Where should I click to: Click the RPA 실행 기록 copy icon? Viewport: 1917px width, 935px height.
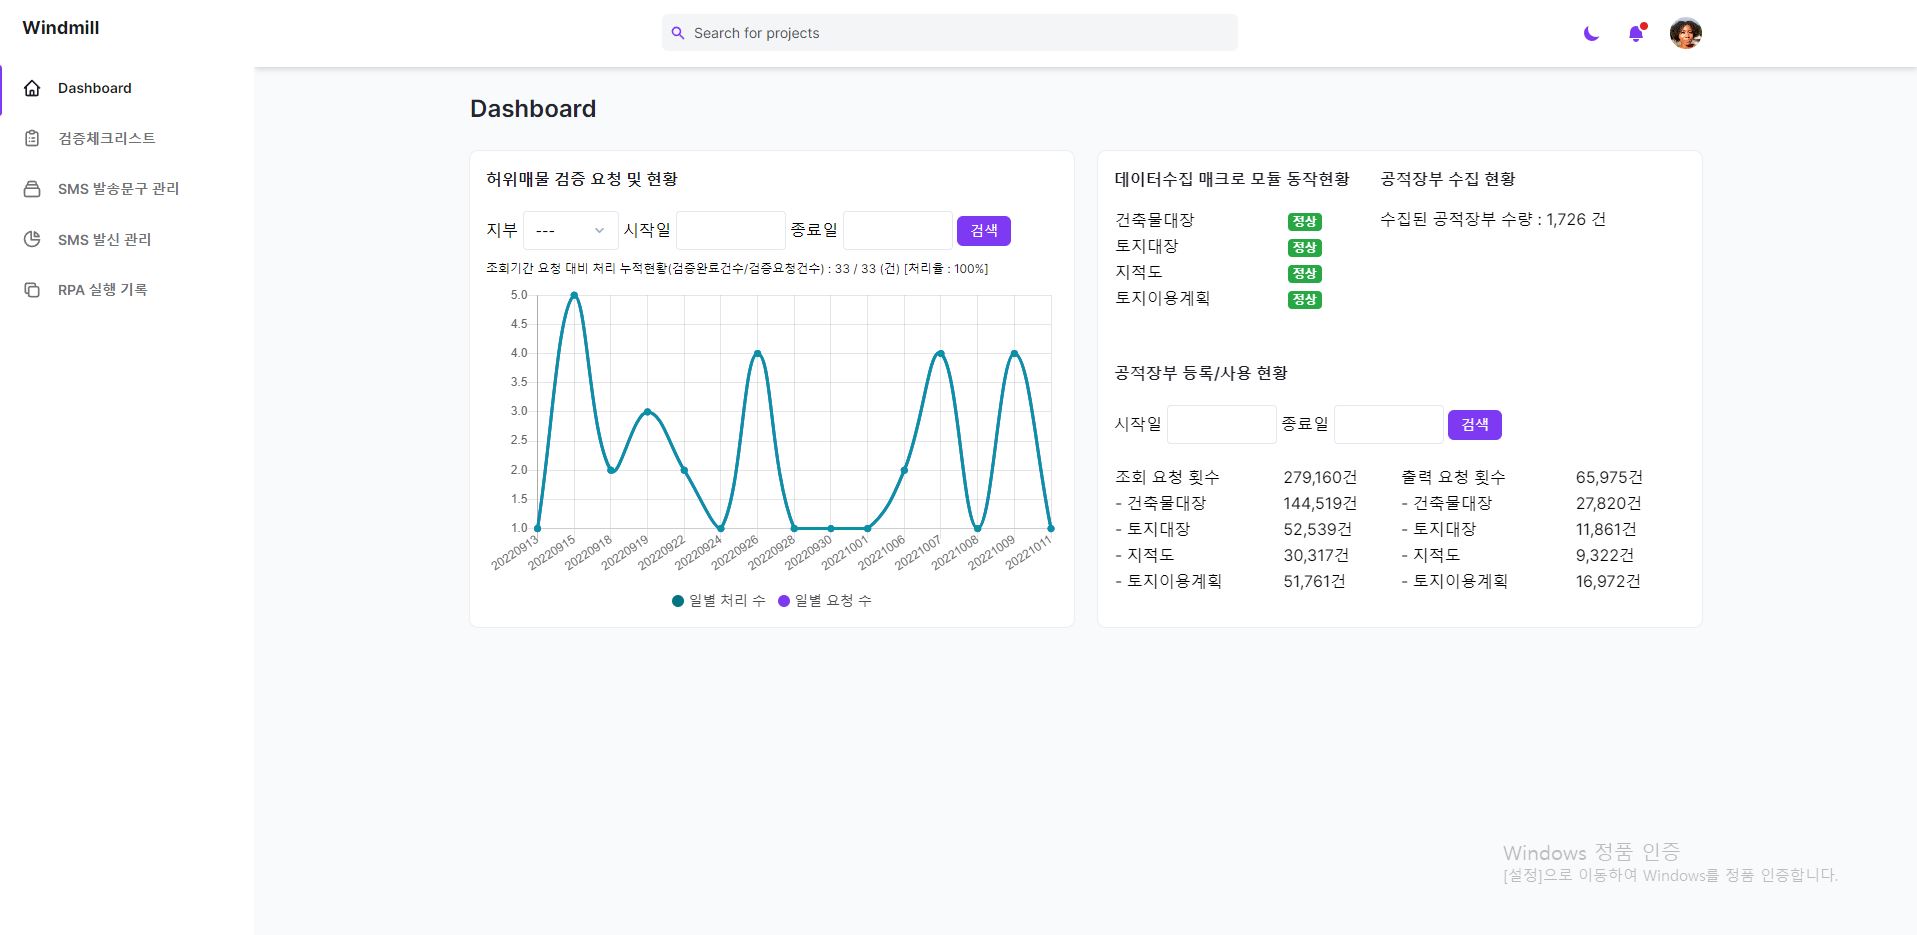[x=32, y=290]
